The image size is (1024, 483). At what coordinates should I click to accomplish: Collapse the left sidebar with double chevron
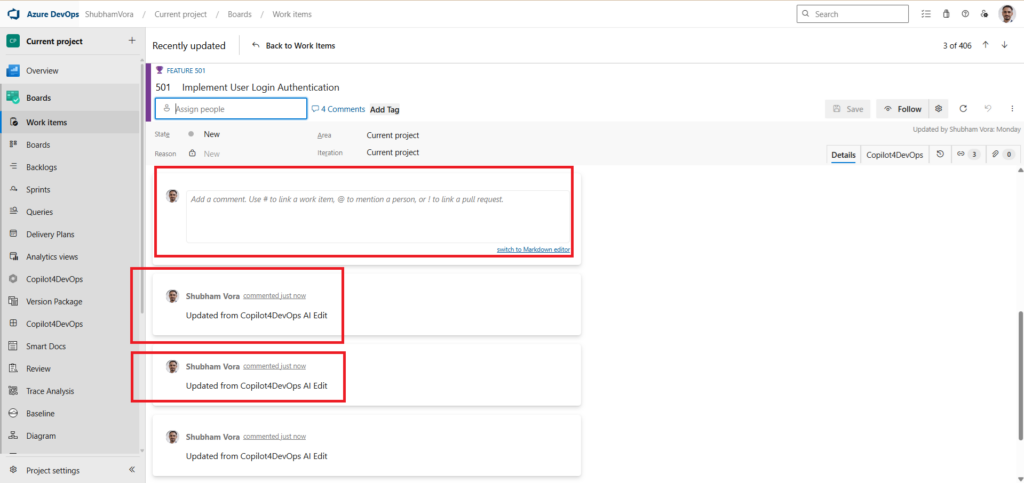click(132, 470)
